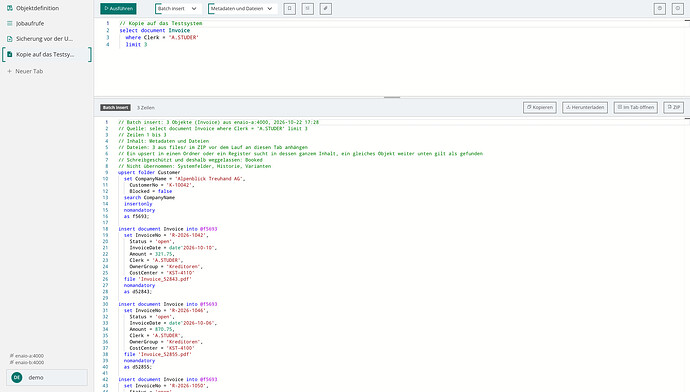Click 'nomandatory' on result line 15
The height and width of the screenshot is (392, 690).
139,210
